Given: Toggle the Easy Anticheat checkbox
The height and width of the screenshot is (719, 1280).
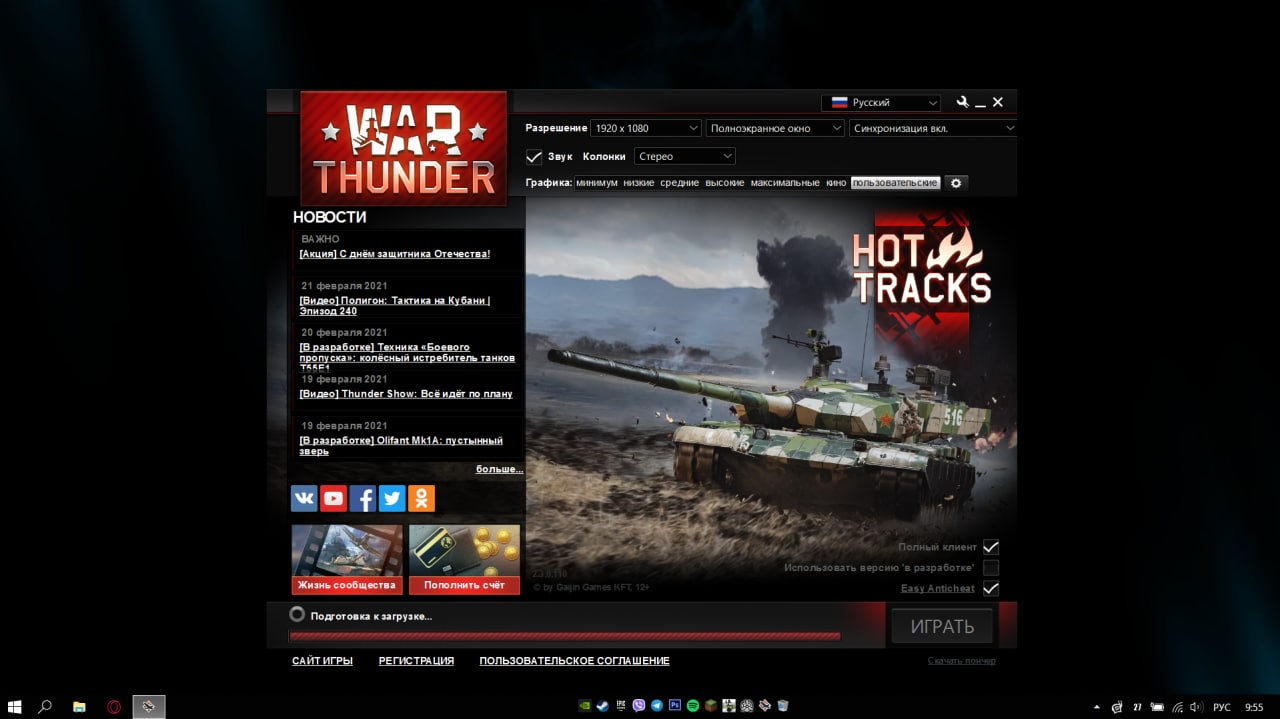Looking at the screenshot, I should click(x=991, y=588).
